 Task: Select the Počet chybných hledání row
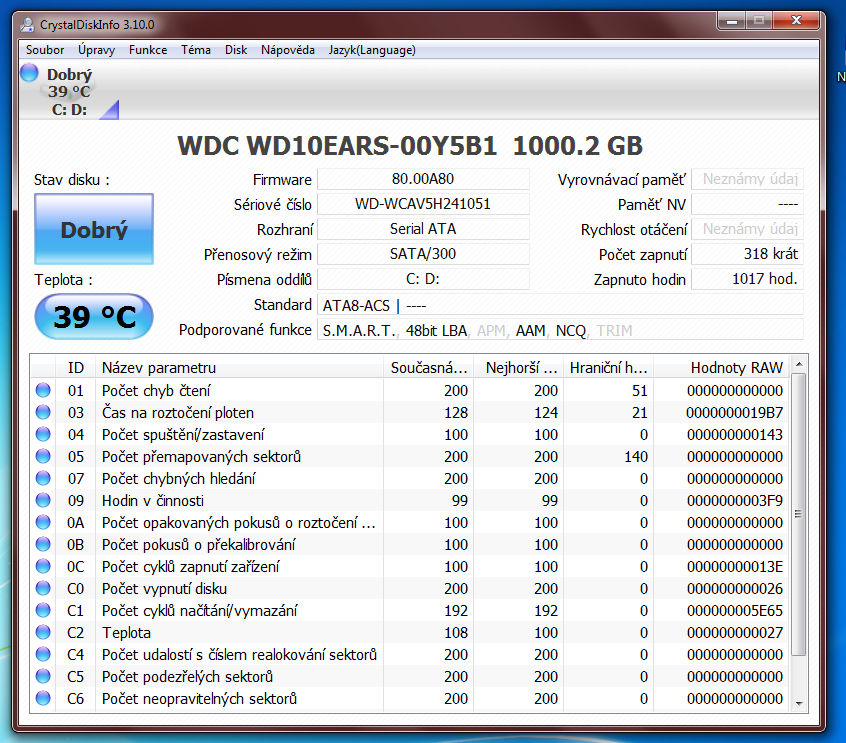coord(410,479)
